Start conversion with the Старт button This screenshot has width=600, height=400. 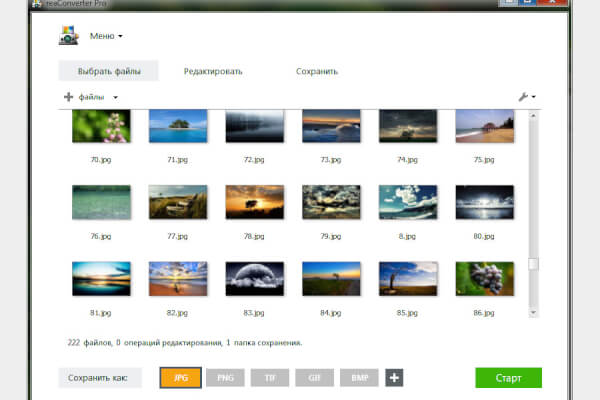[509, 378]
